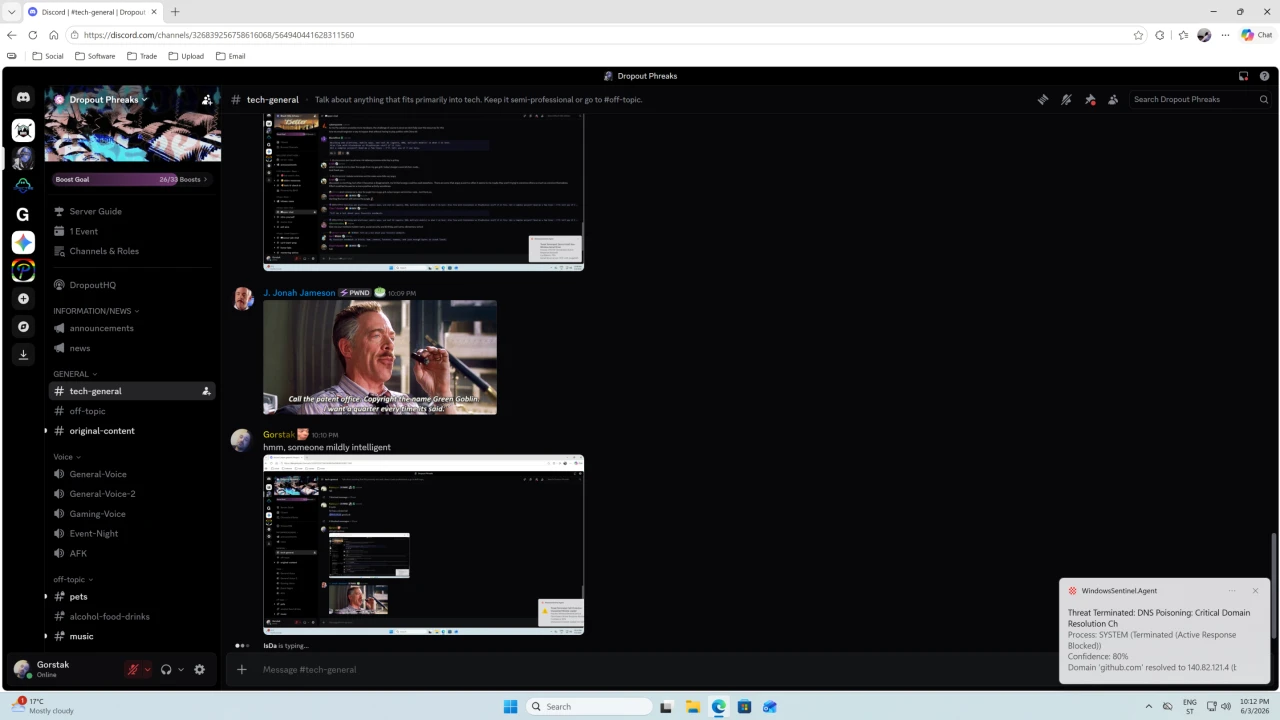Open the Software bookmarks folder
1280x720 pixels.
click(x=95, y=56)
